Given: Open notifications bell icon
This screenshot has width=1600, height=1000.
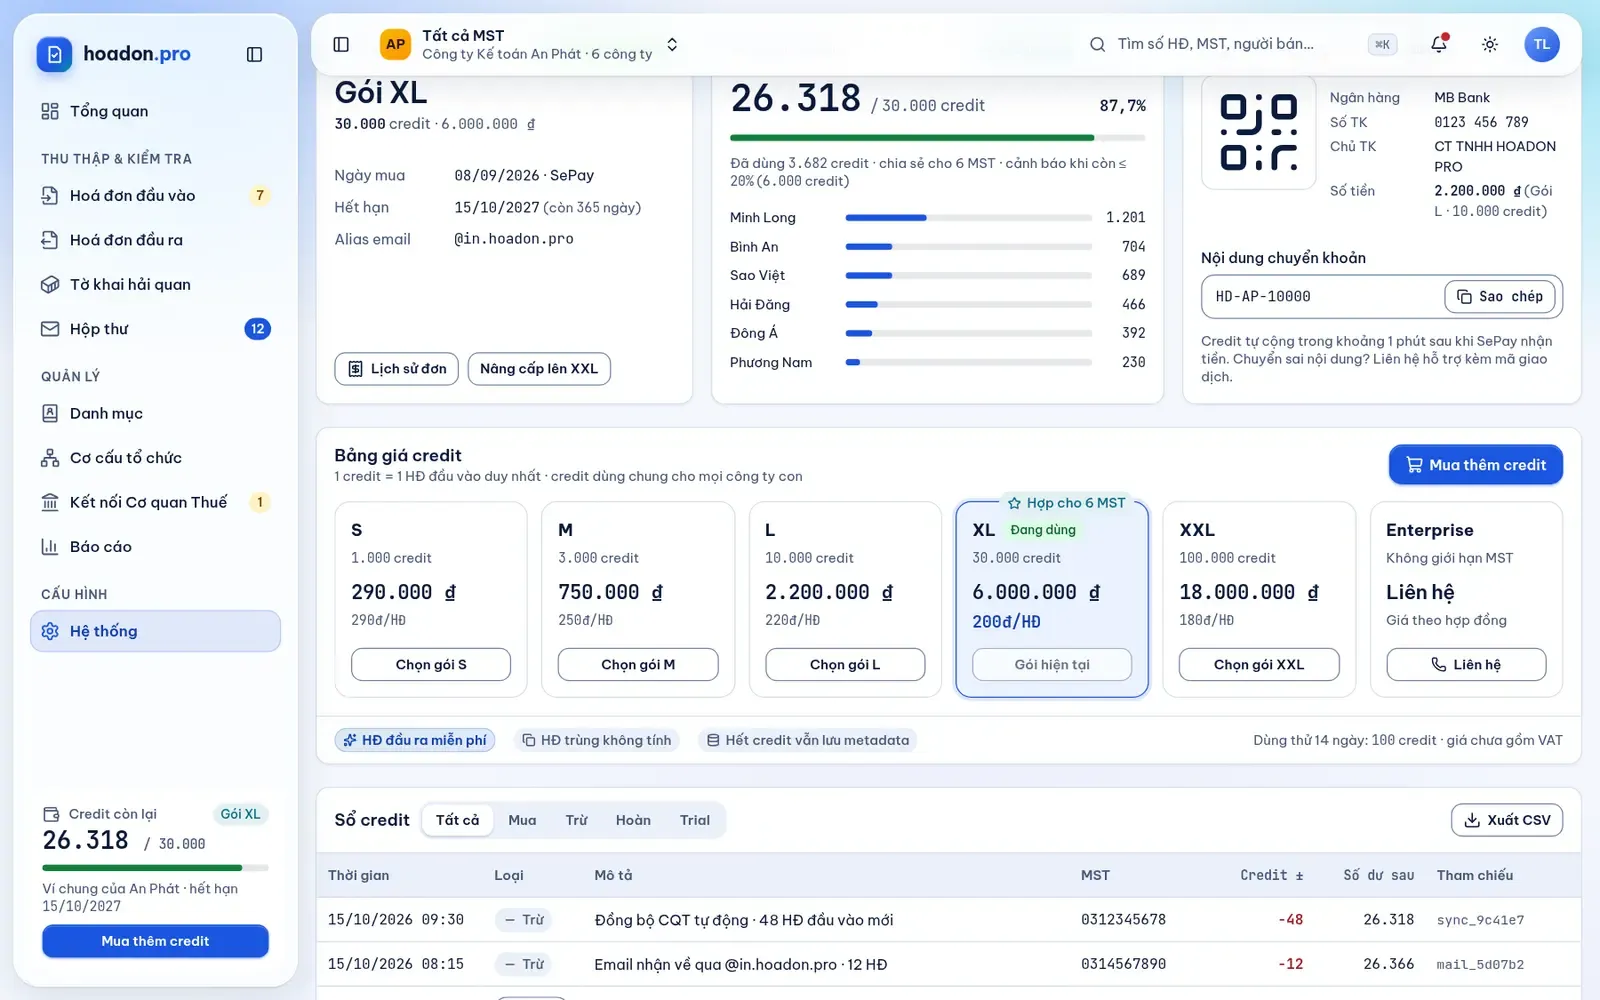Looking at the screenshot, I should (x=1439, y=44).
